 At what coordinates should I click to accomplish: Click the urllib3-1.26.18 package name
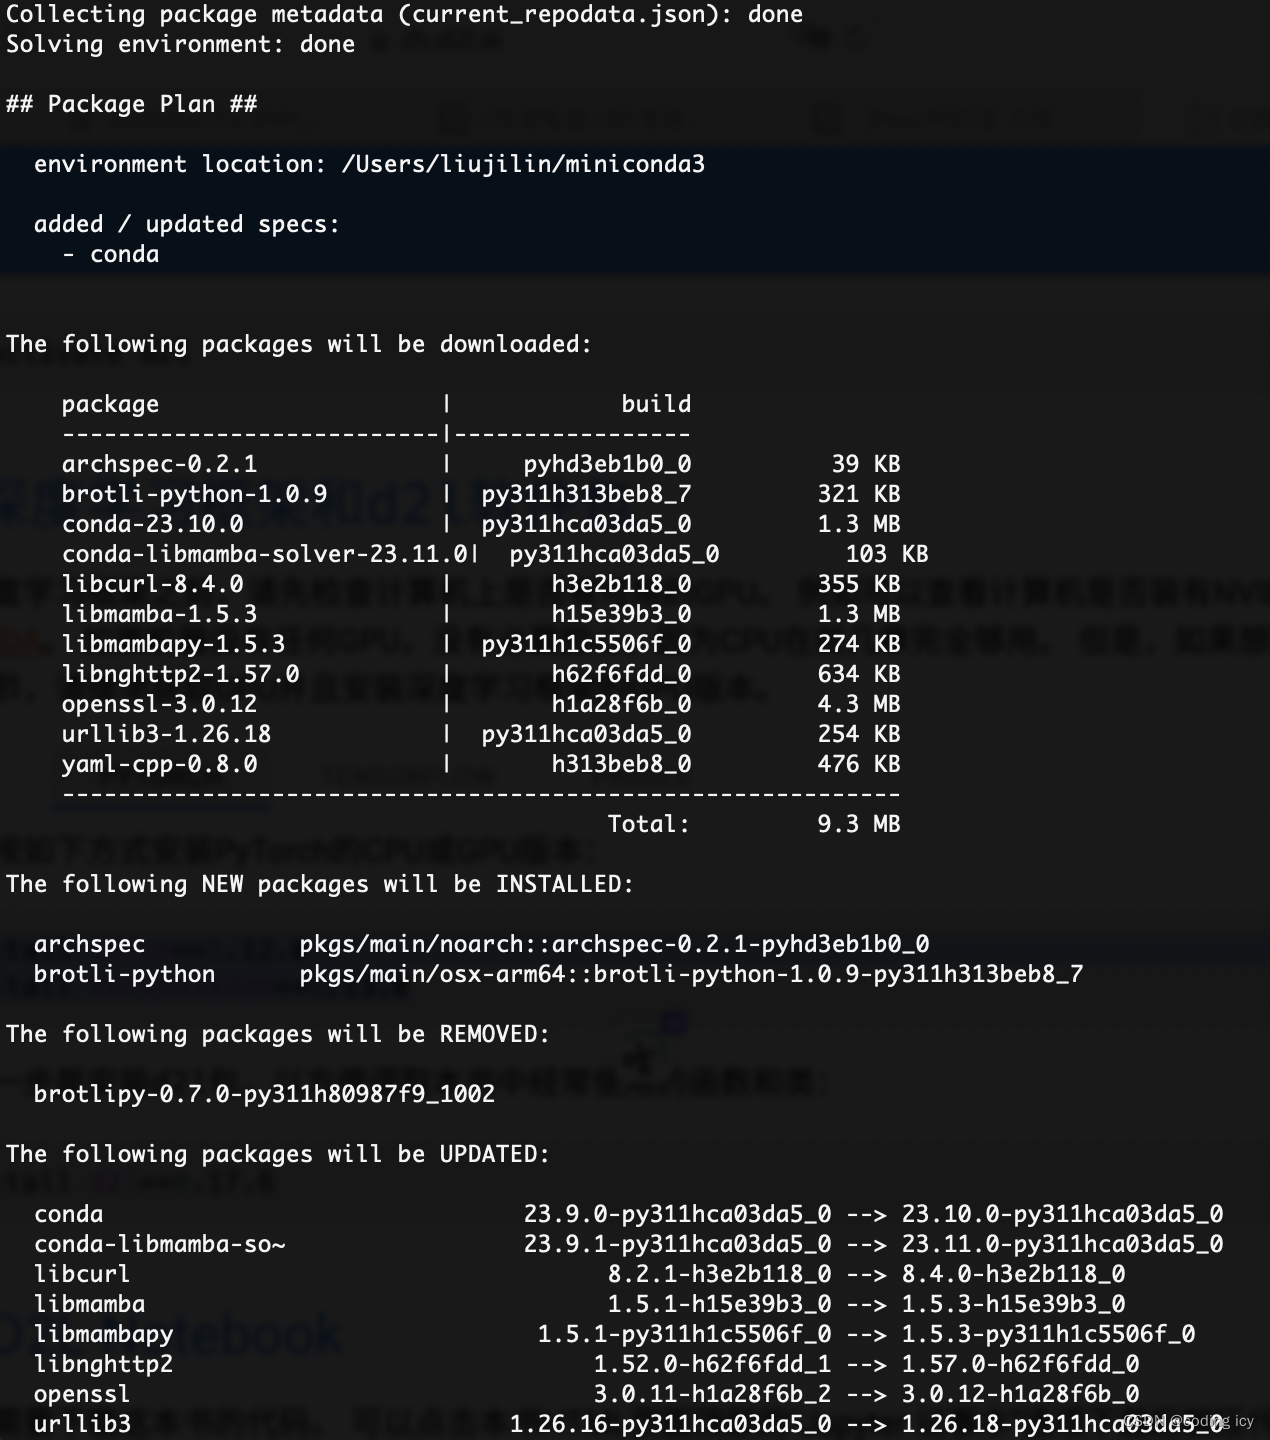coord(166,735)
